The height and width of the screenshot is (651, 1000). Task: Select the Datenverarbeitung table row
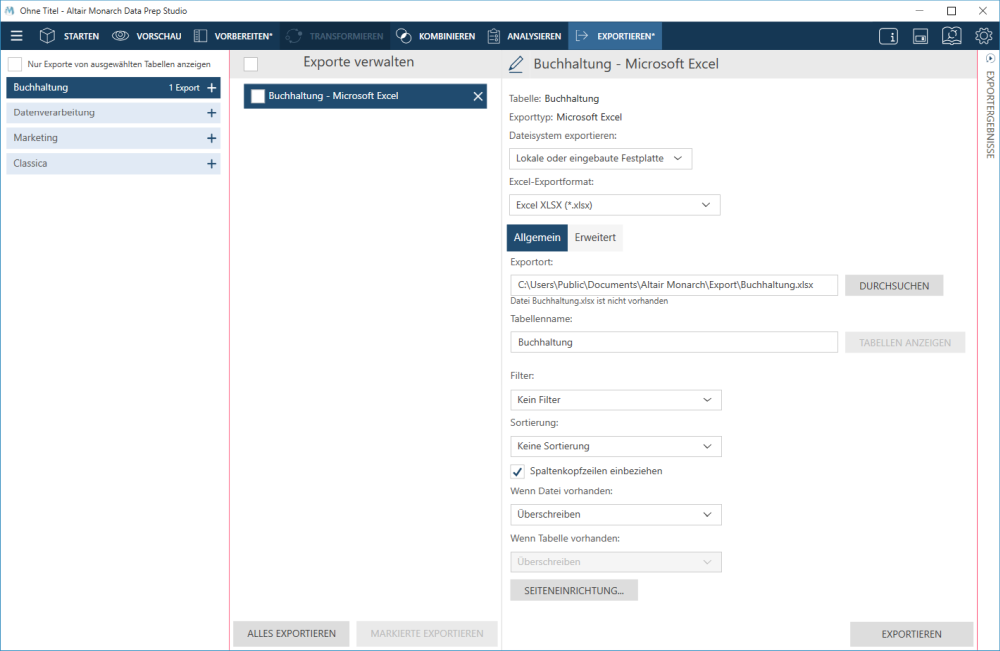(114, 113)
